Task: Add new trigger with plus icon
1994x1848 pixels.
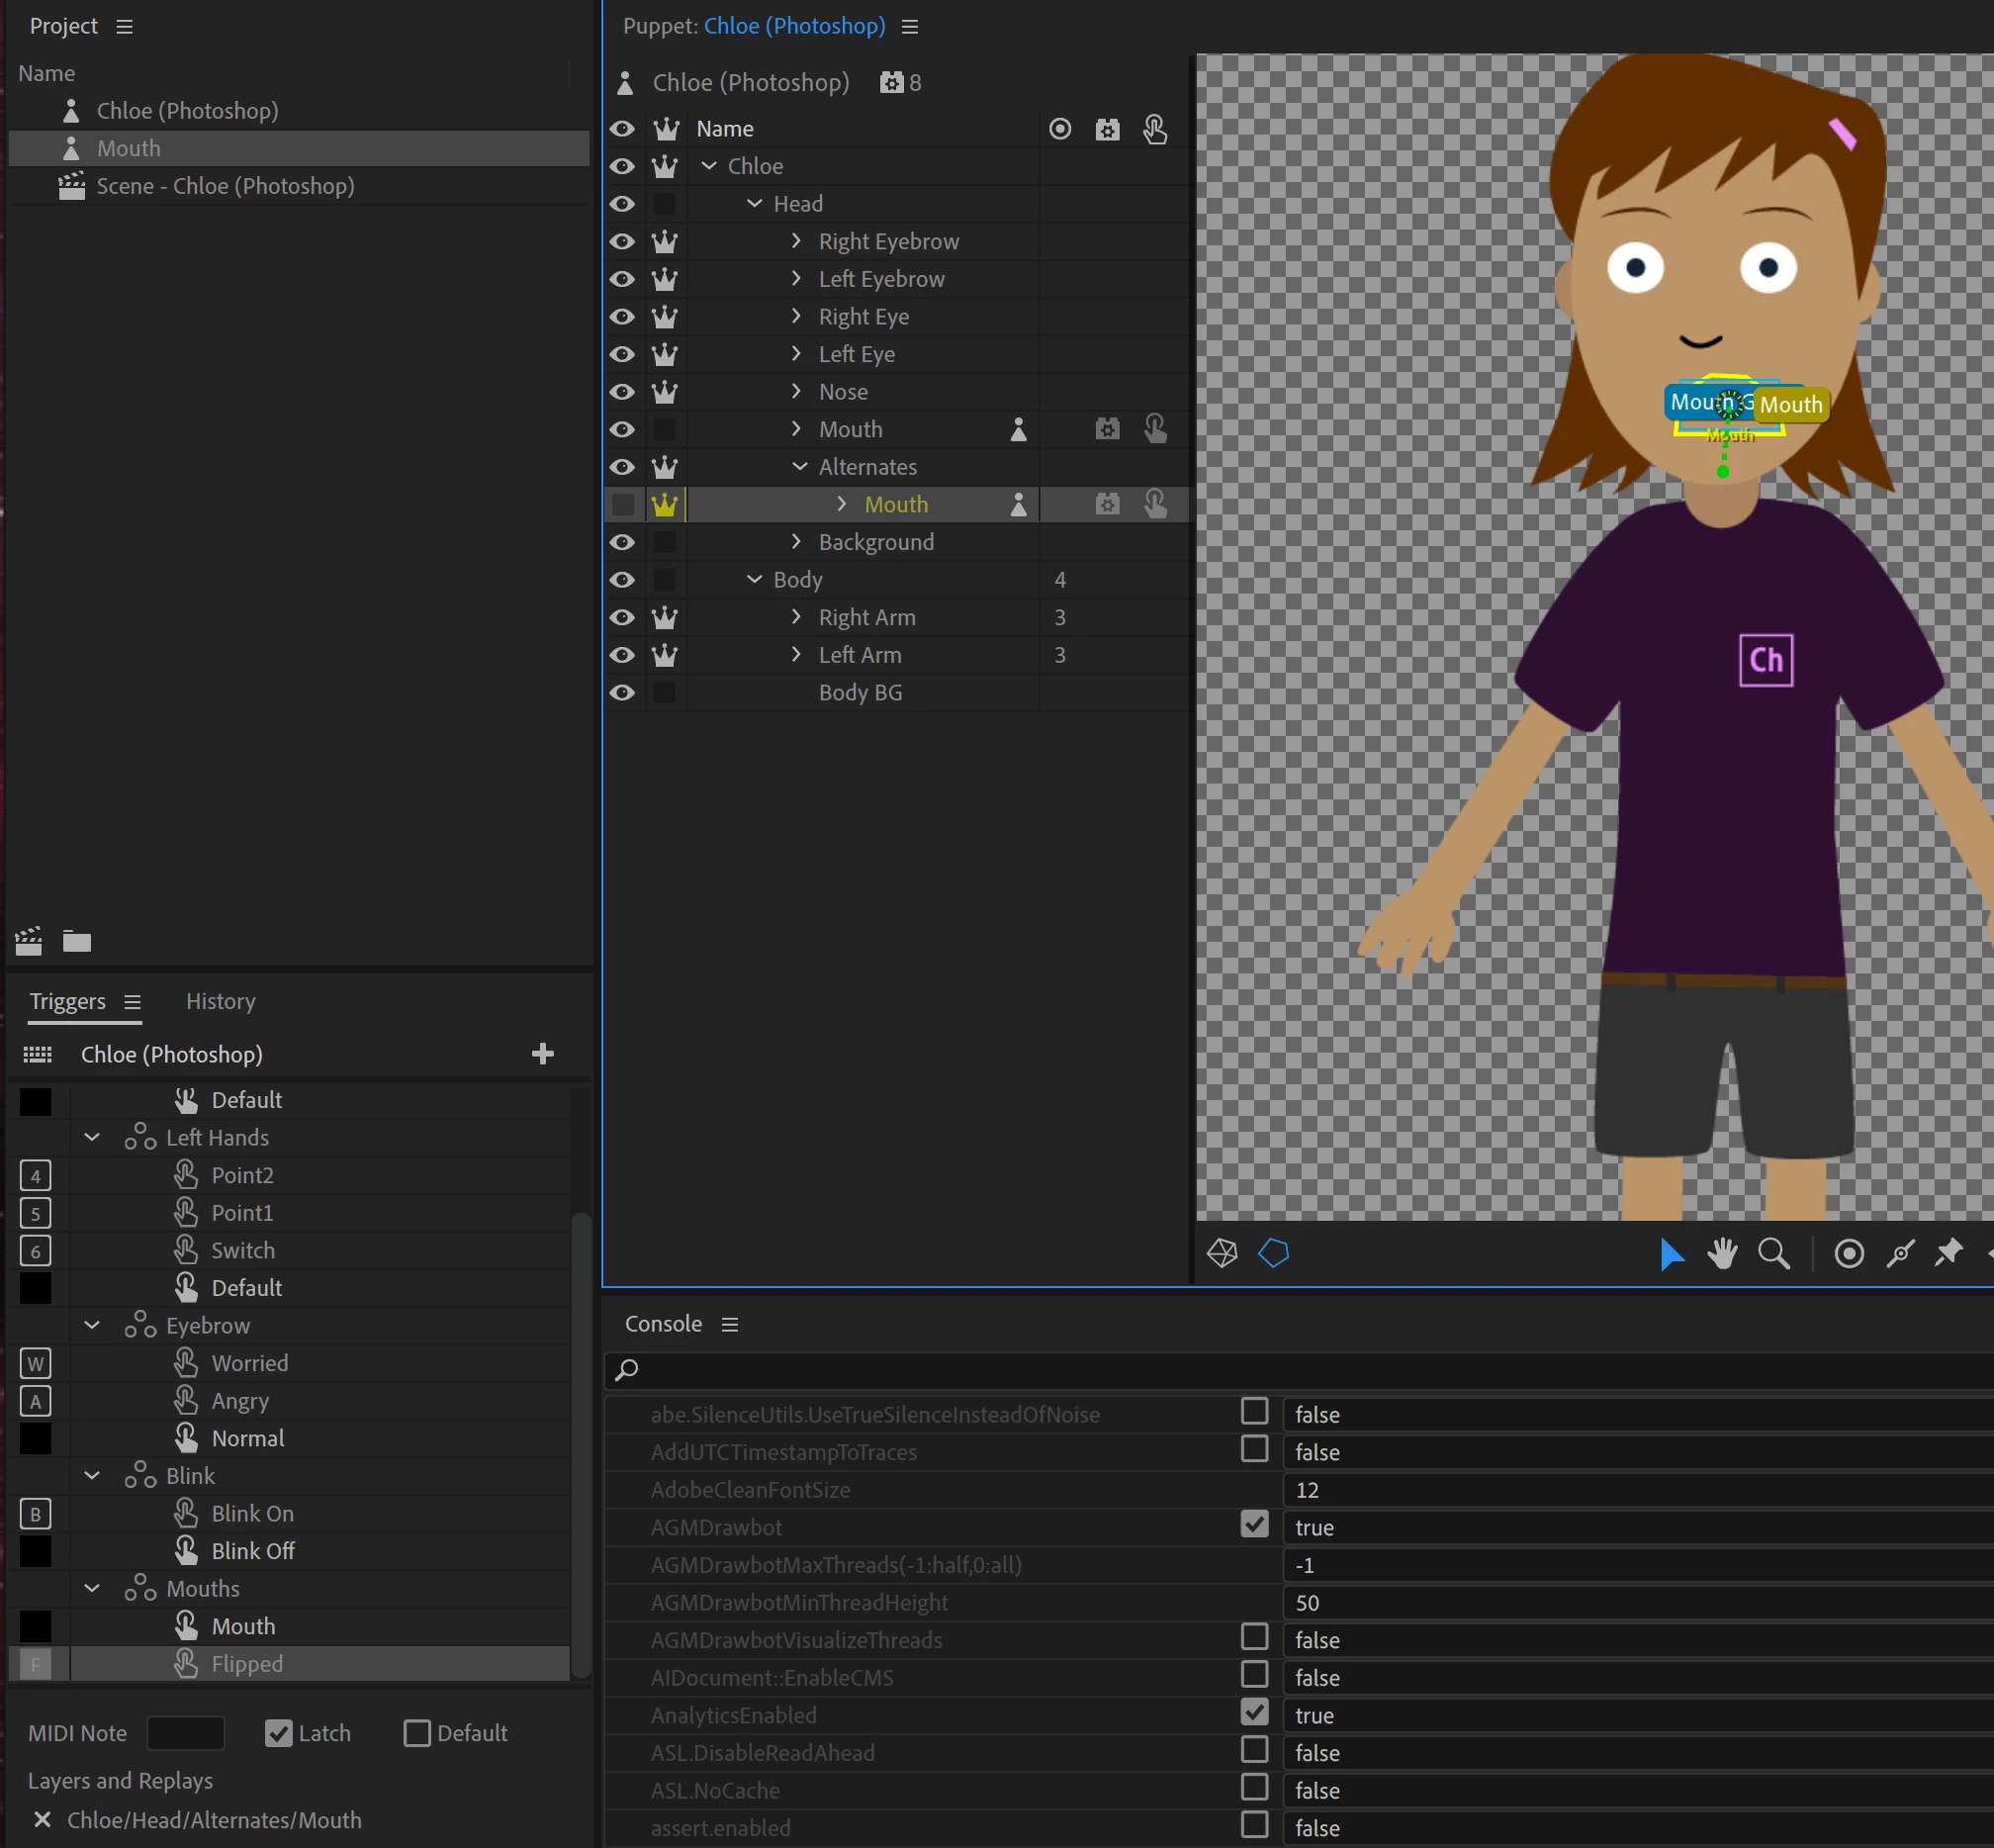Action: click(542, 1054)
